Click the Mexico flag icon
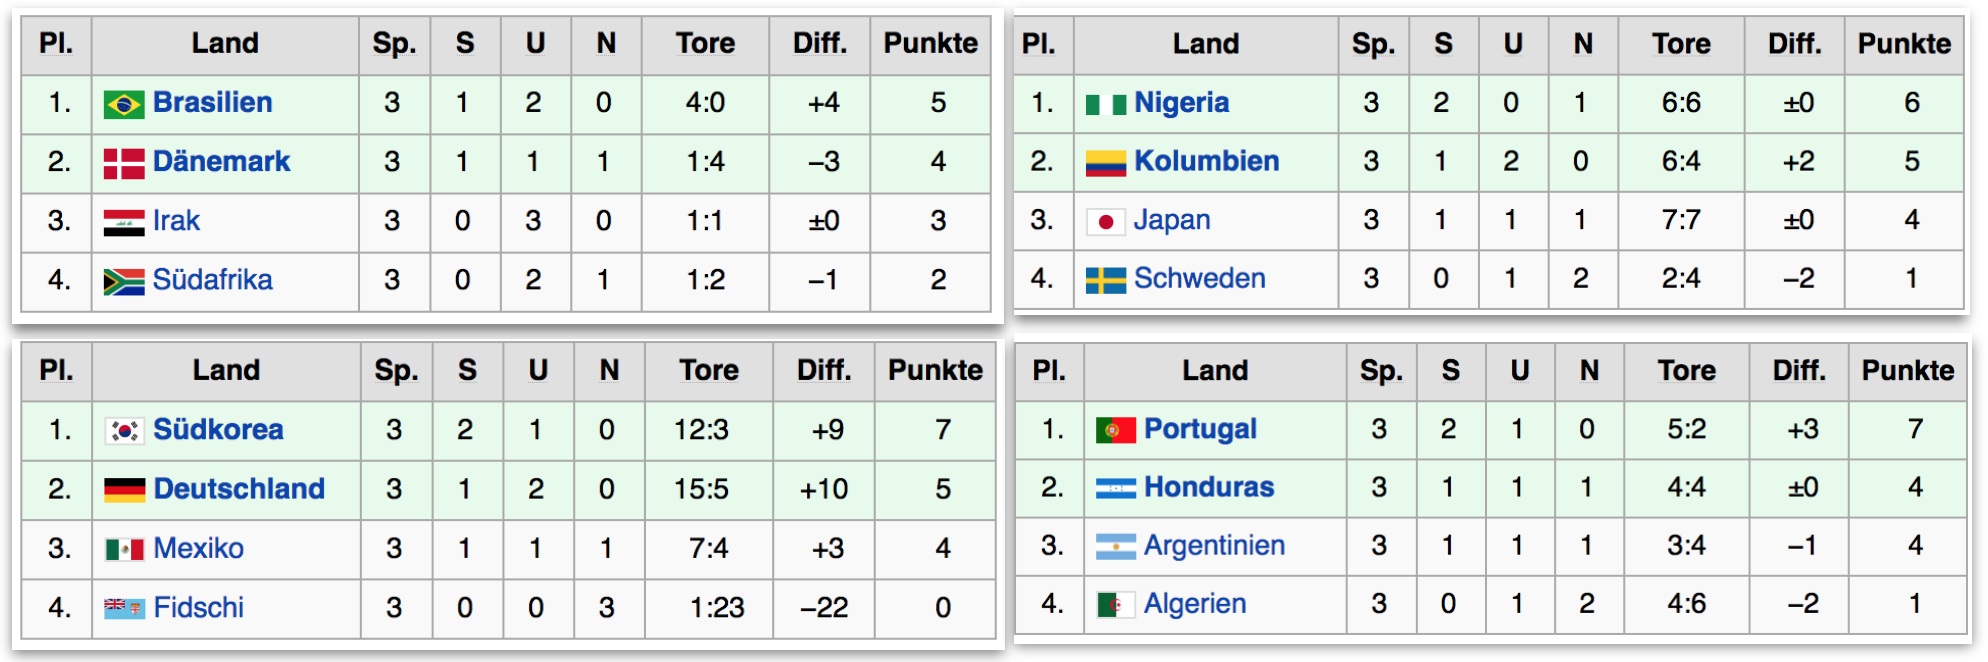This screenshot has height=662, width=1988. pos(125,549)
